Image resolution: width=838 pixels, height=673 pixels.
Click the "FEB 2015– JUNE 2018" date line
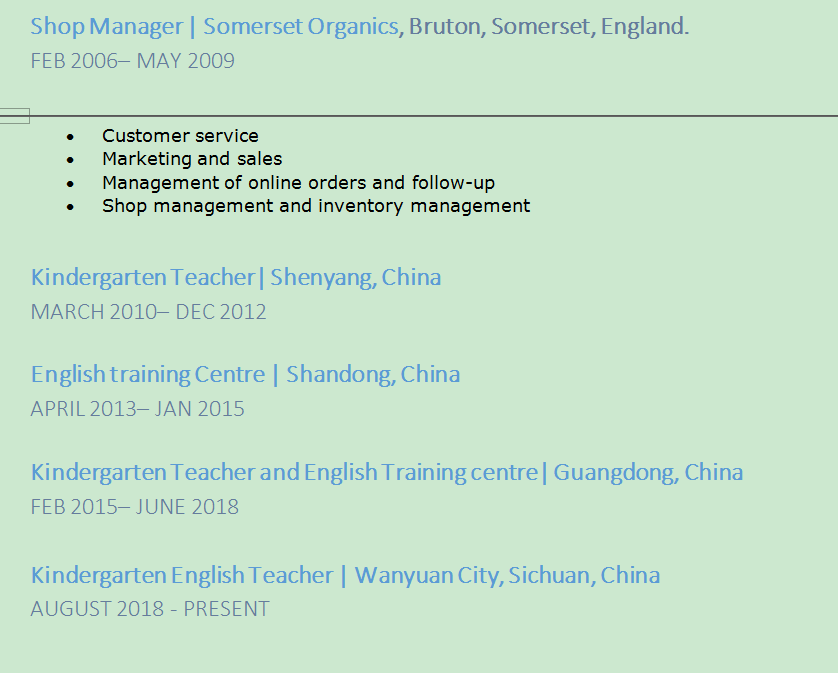(x=134, y=507)
